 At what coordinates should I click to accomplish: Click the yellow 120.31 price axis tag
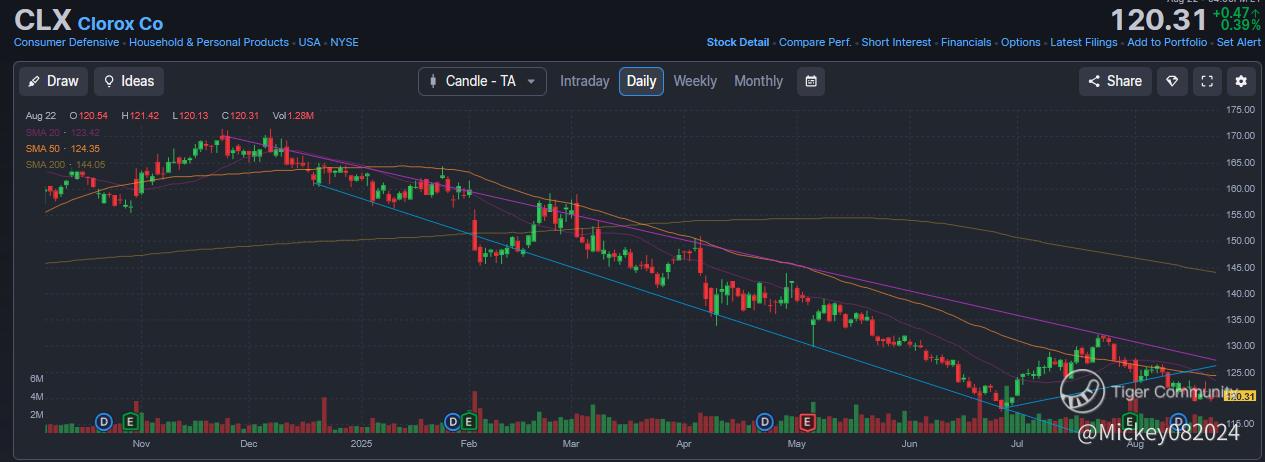click(x=1240, y=397)
